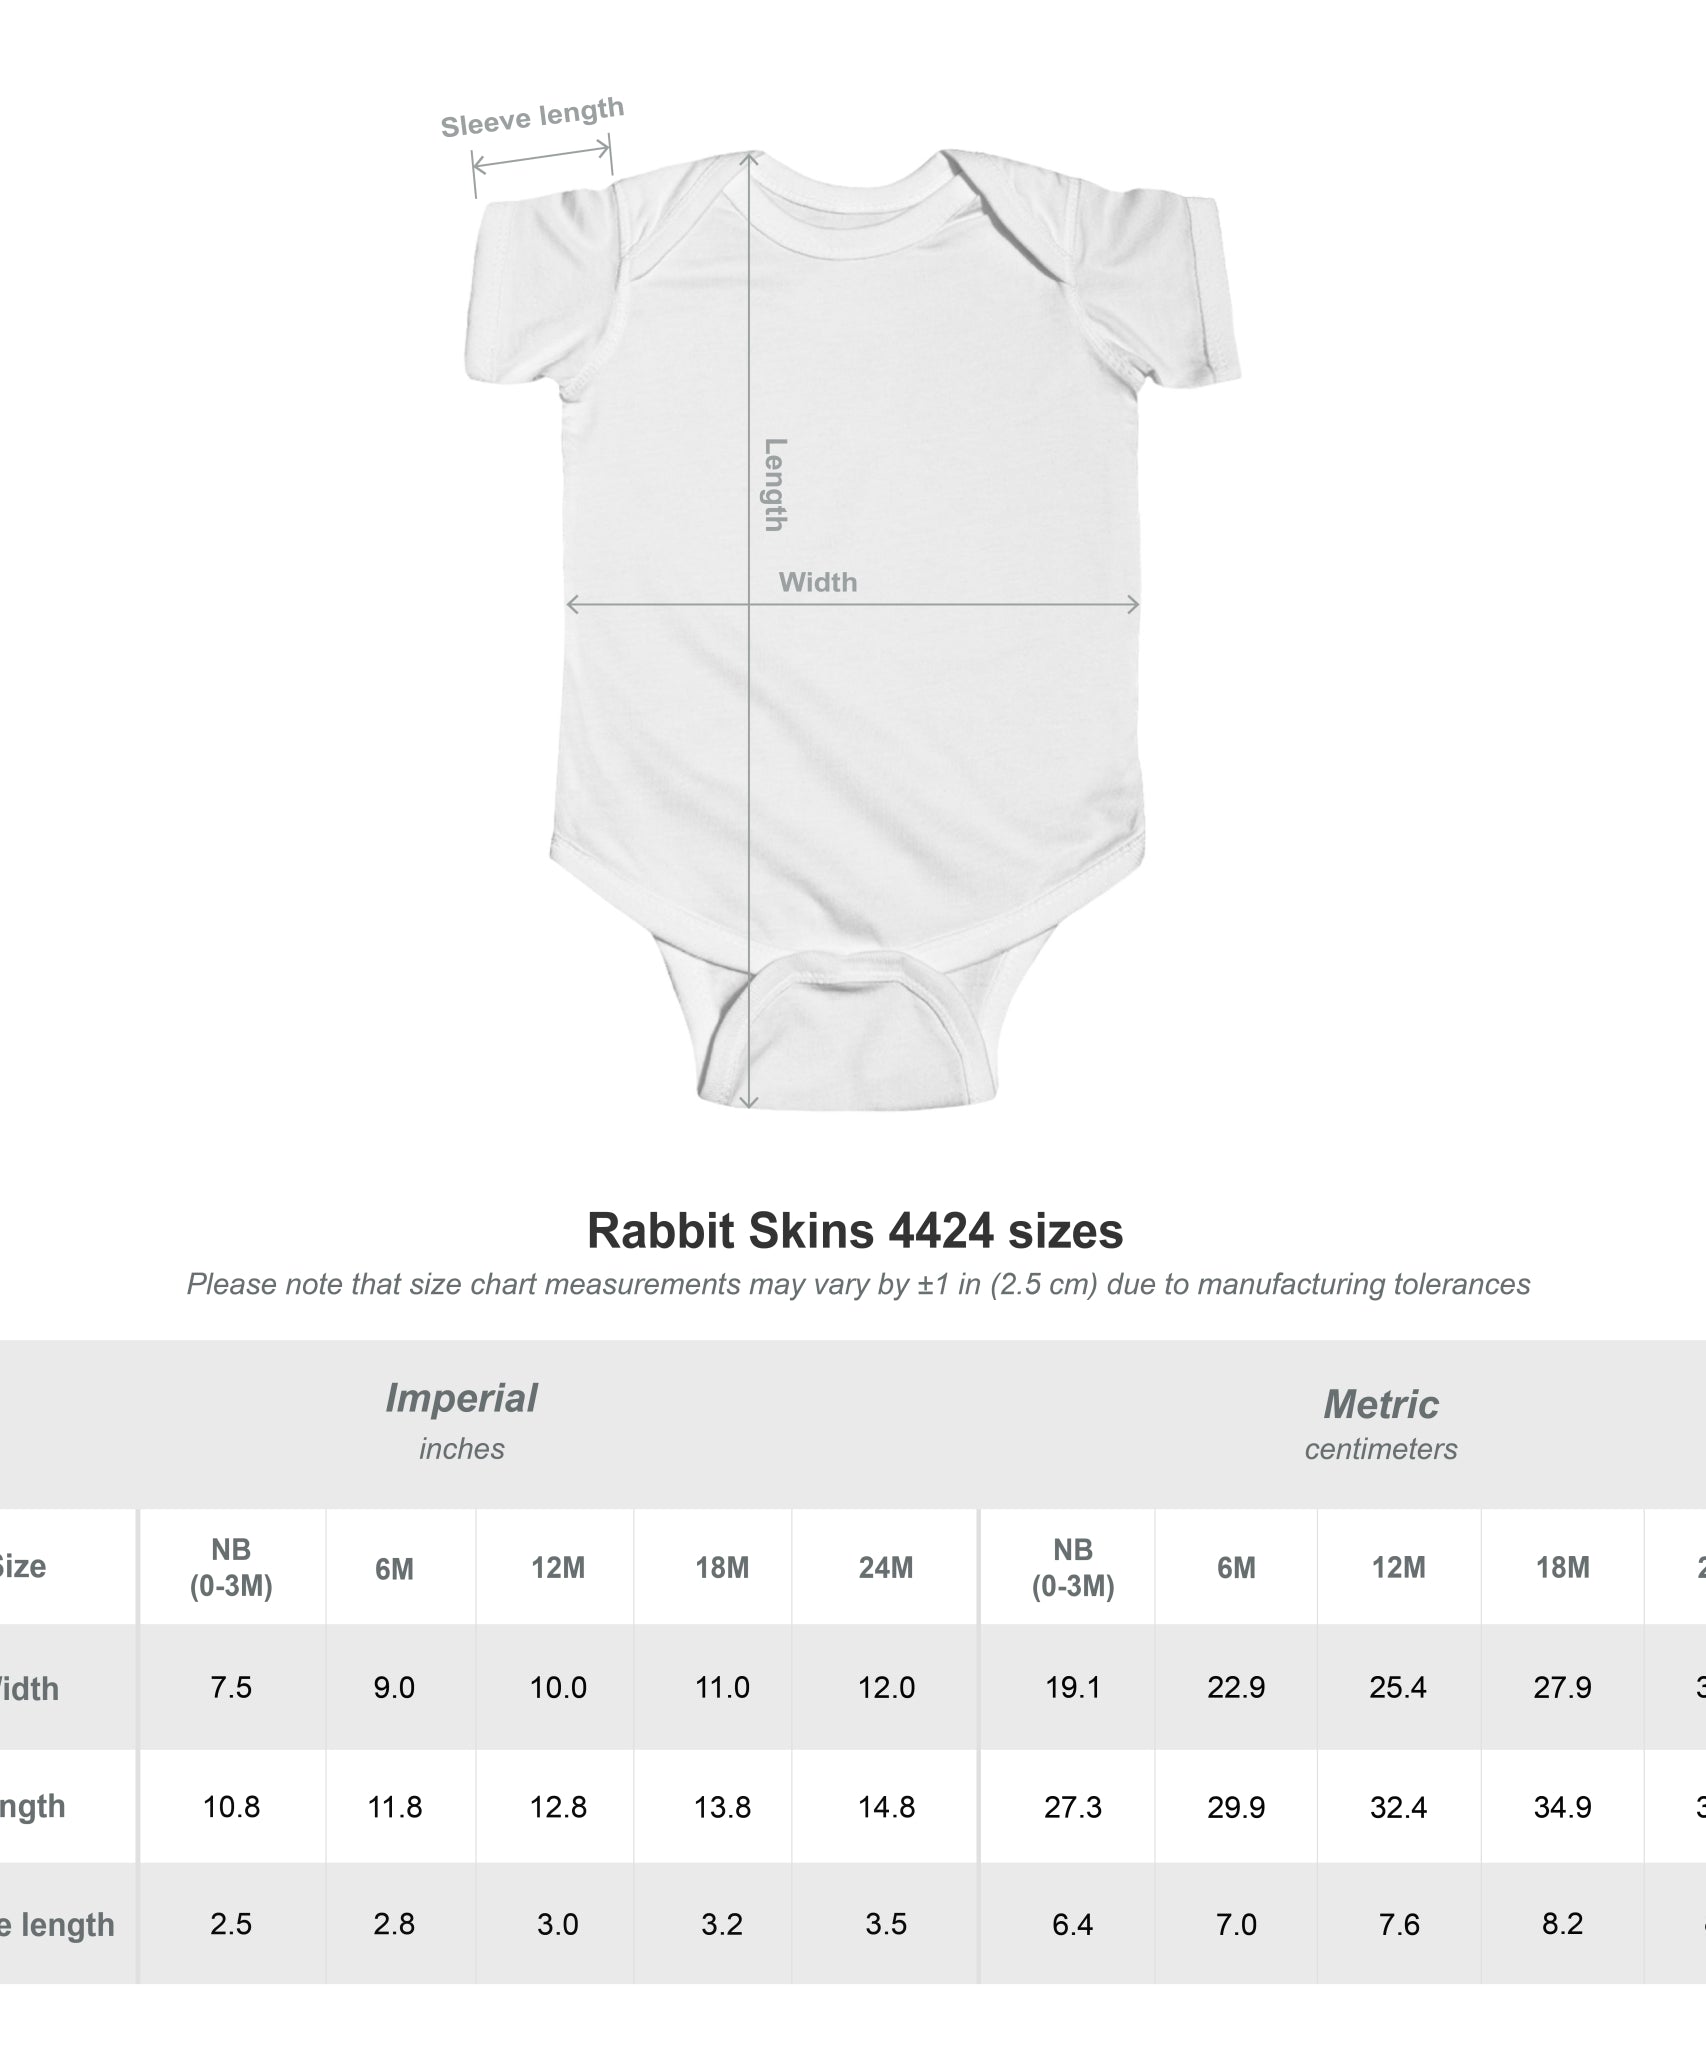This screenshot has width=1706, height=2048.
Task: Click the 7.5 width cell
Action: pyautogui.click(x=231, y=1688)
